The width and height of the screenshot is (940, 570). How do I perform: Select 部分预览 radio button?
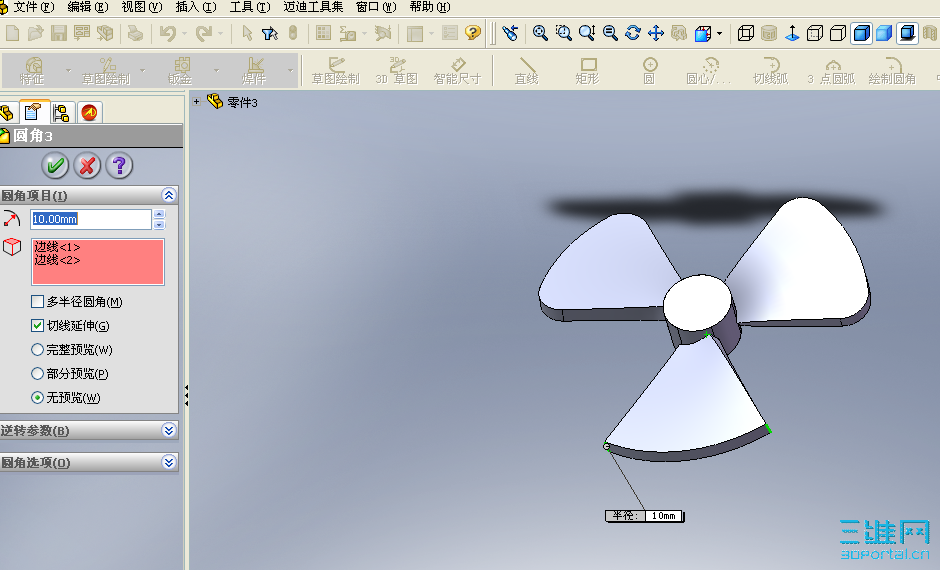point(37,373)
